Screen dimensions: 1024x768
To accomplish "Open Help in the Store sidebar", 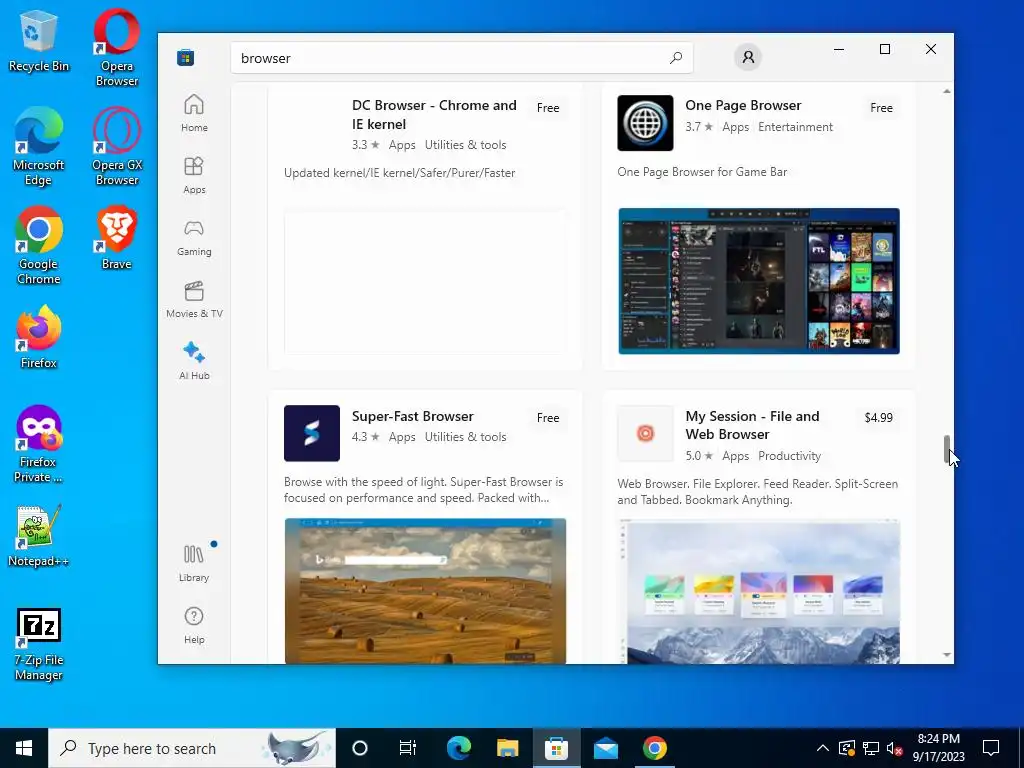I will tap(194, 626).
